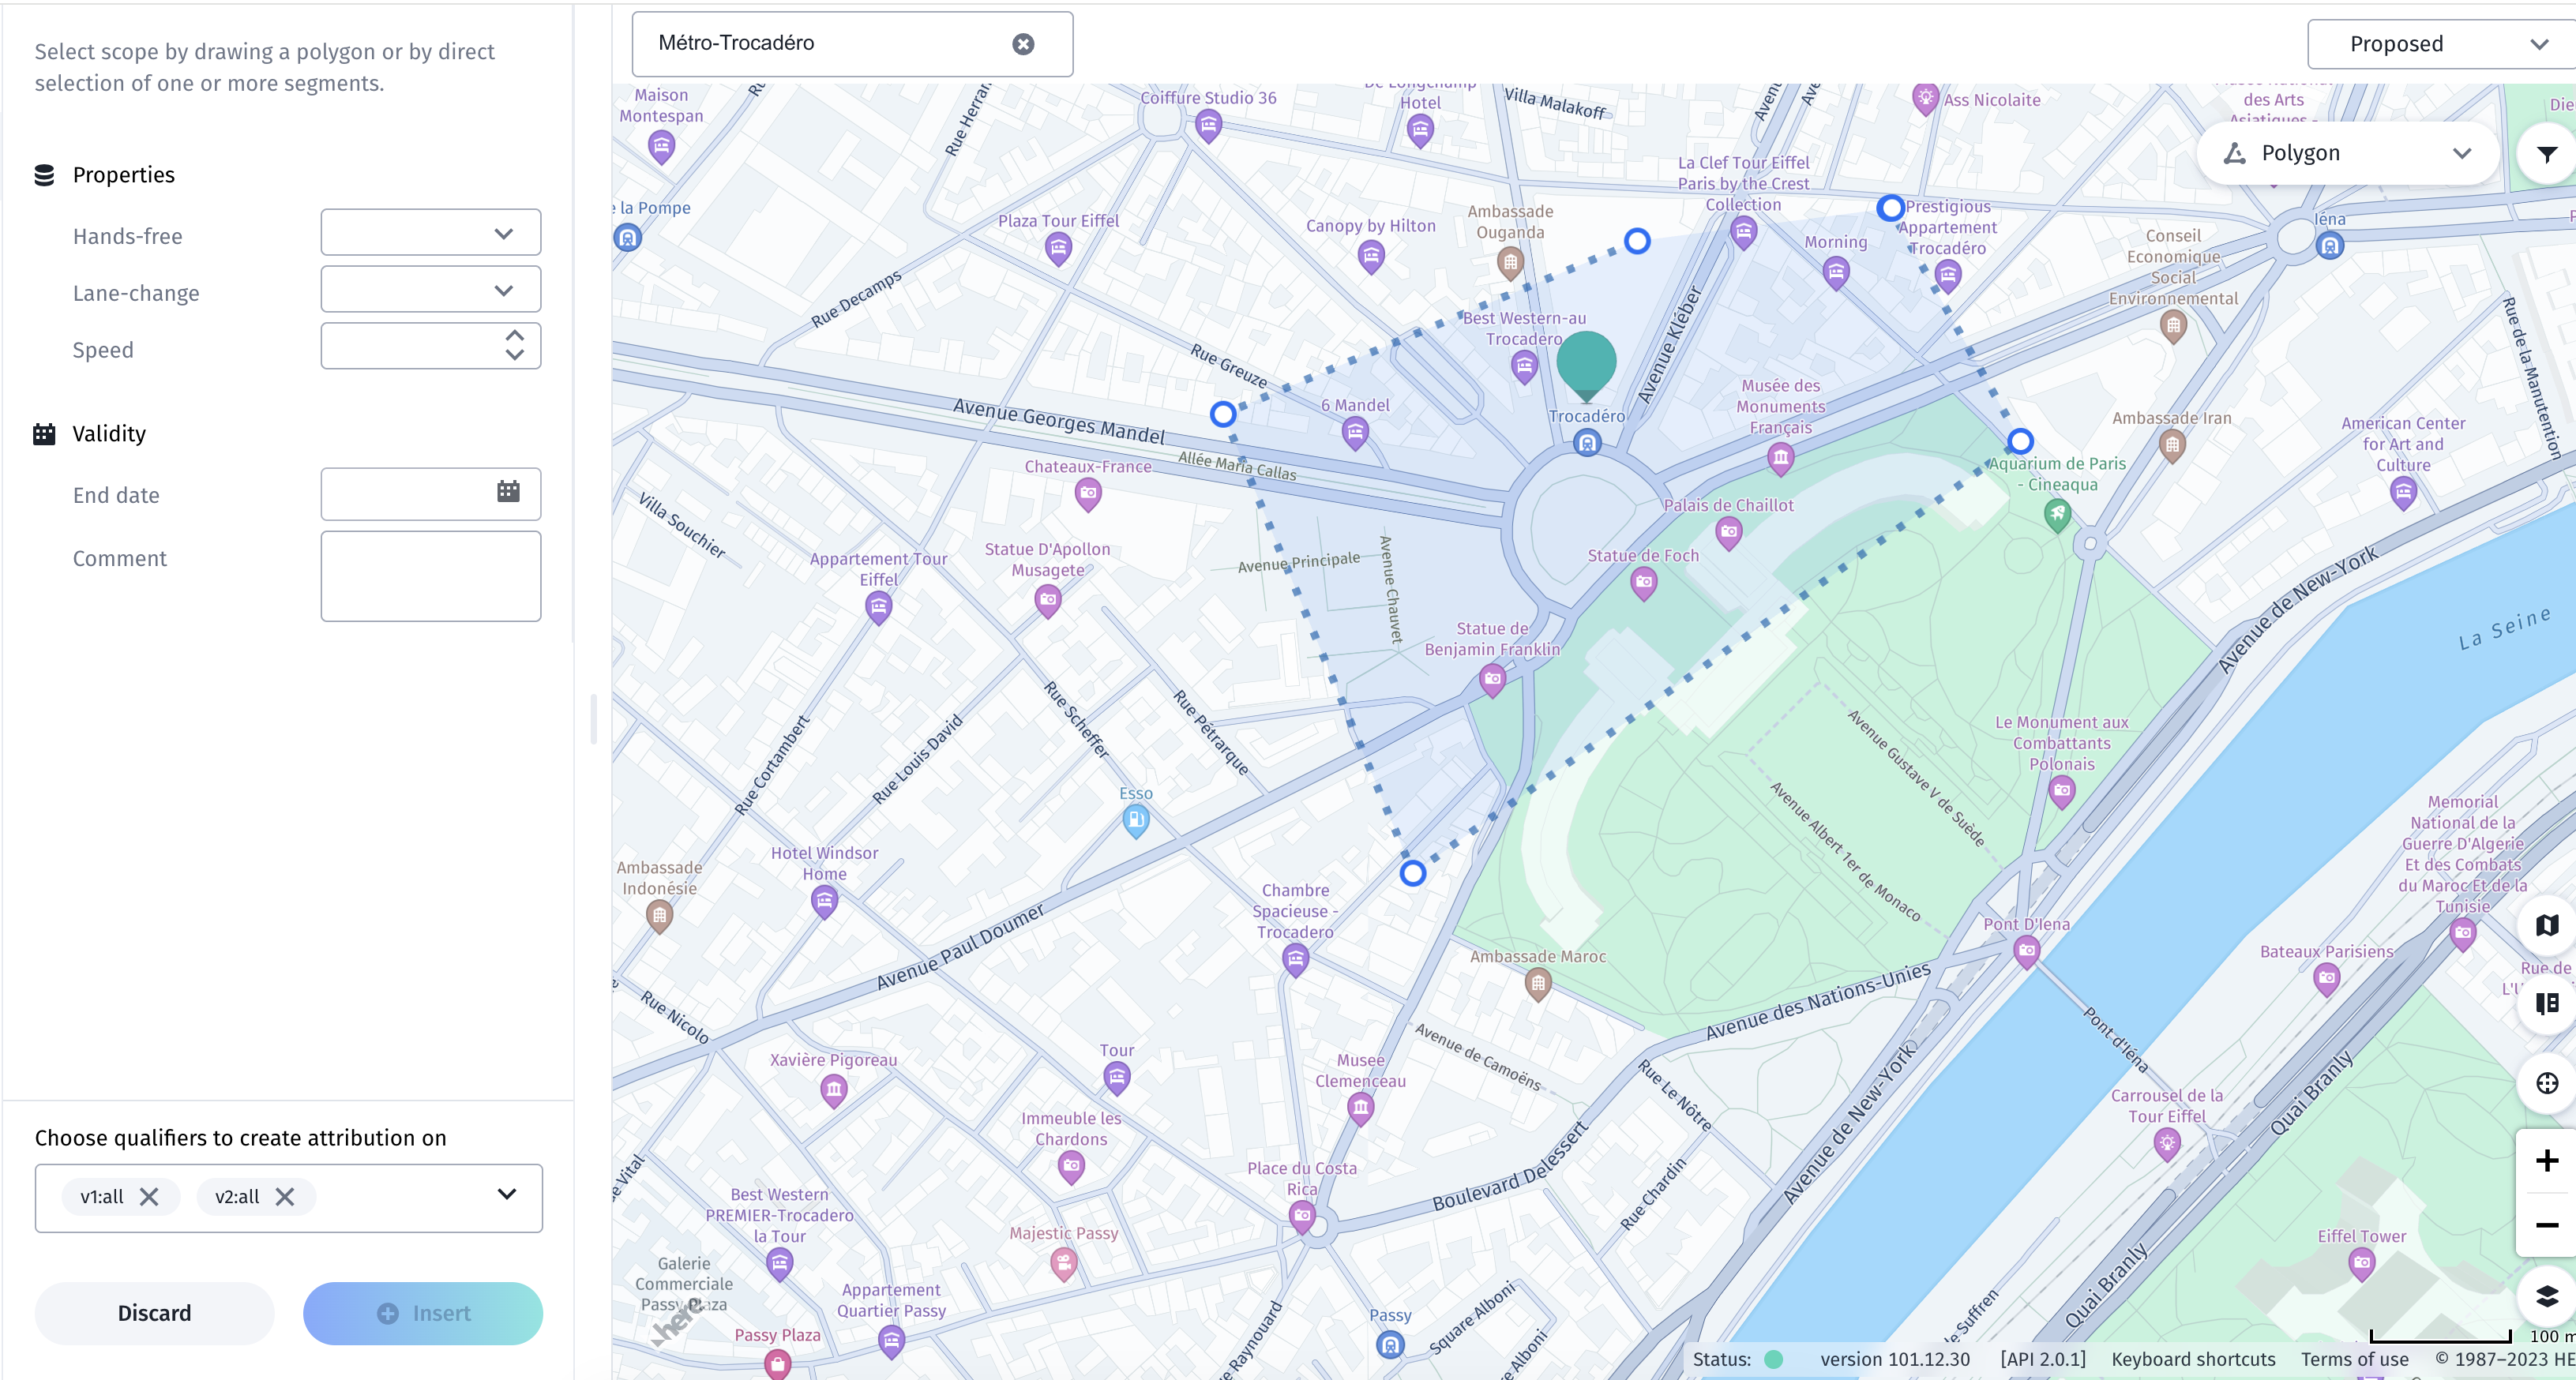Click the Aquarium de Paris marker
This screenshot has width=2576, height=1380.
[2057, 515]
